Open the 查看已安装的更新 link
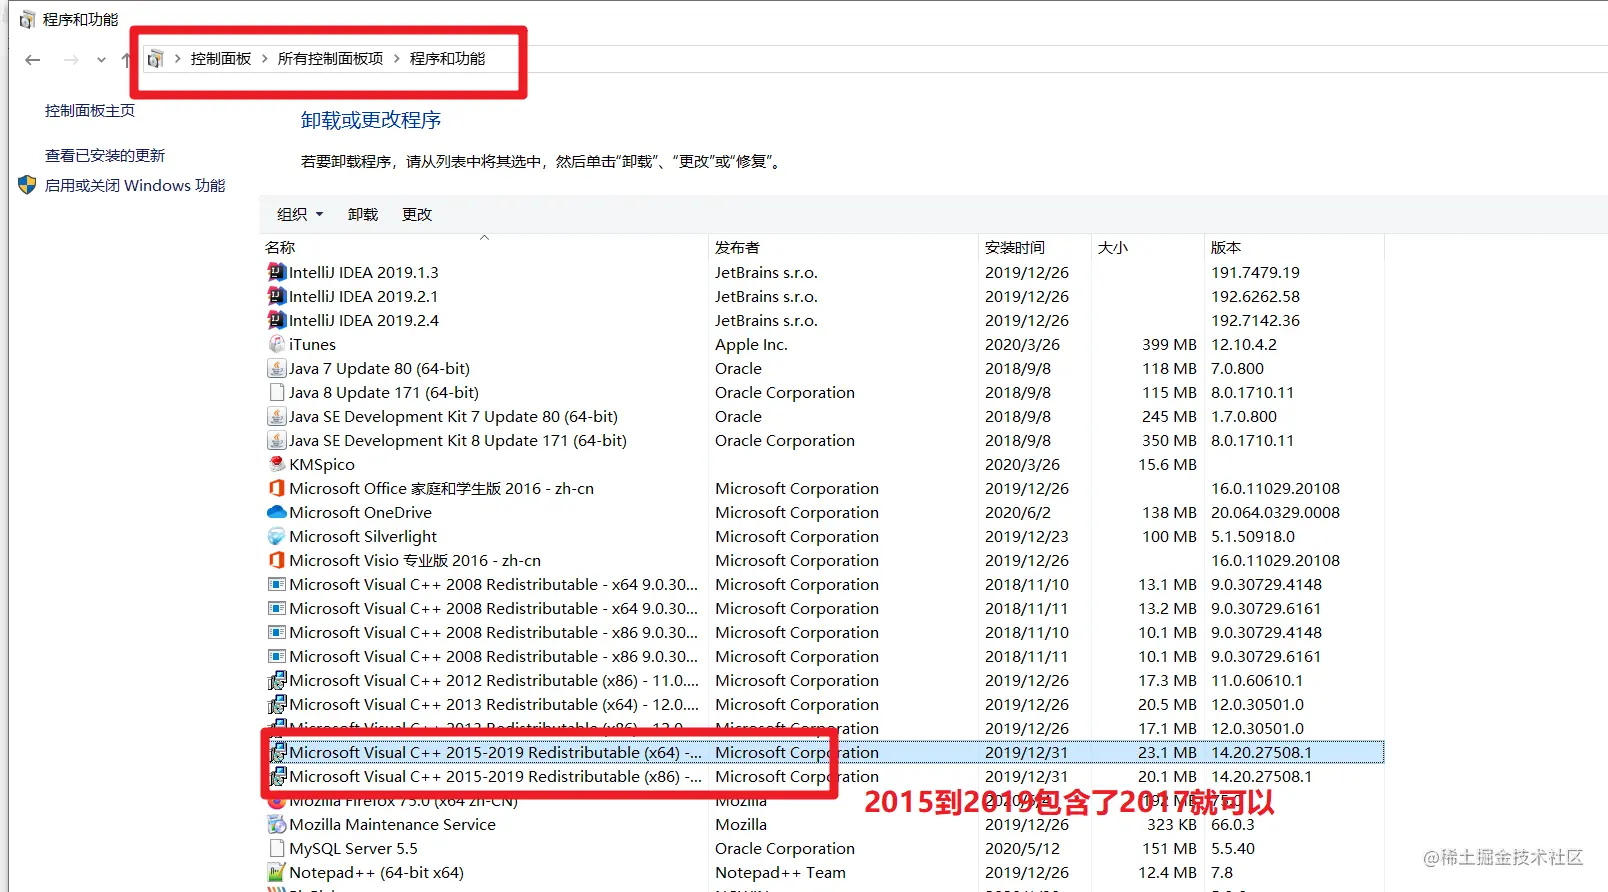This screenshot has height=892, width=1608. pyautogui.click(x=105, y=155)
